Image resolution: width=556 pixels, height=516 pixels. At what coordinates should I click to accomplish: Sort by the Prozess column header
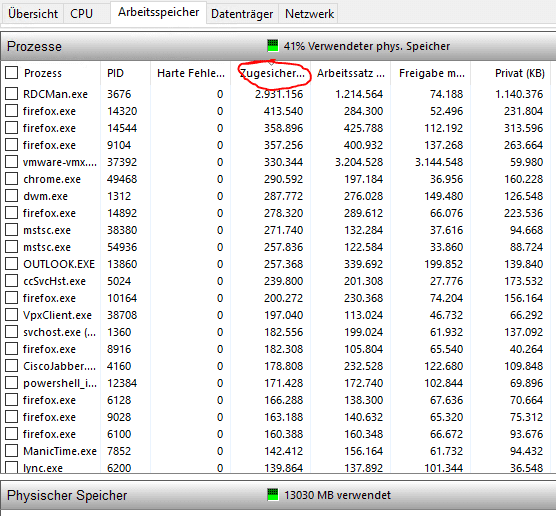(x=43, y=73)
